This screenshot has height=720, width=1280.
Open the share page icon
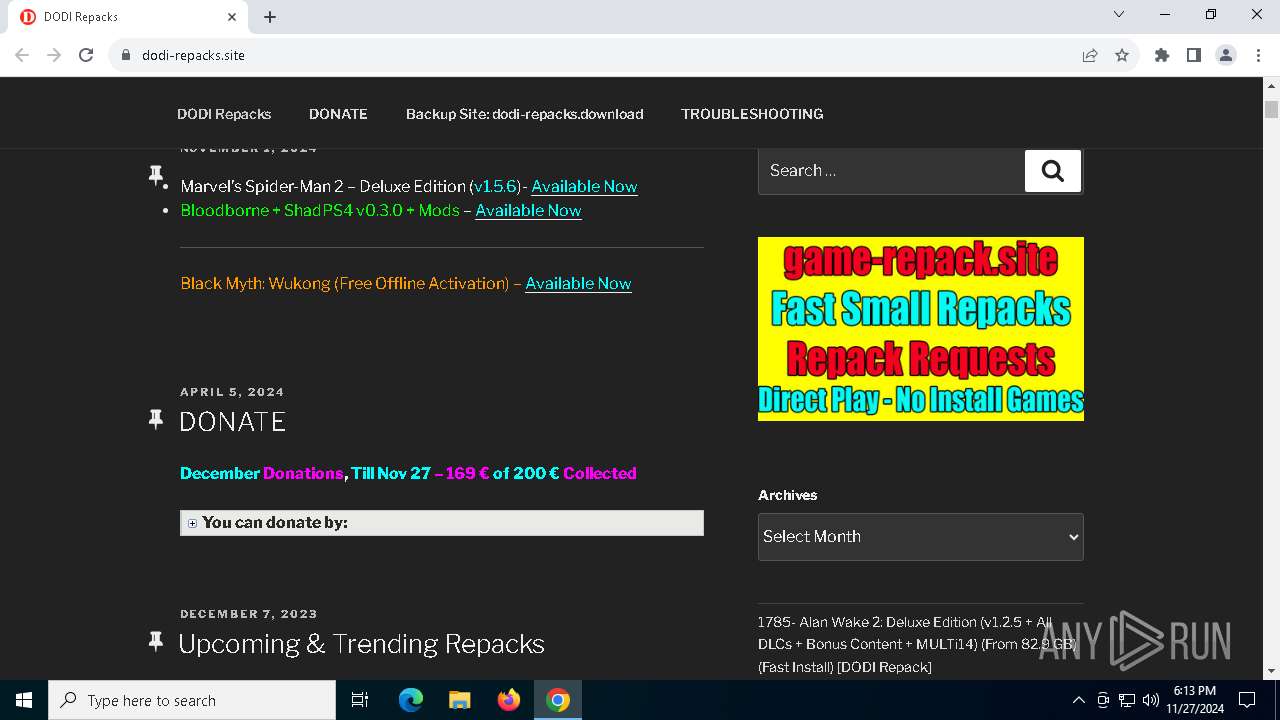click(1090, 55)
